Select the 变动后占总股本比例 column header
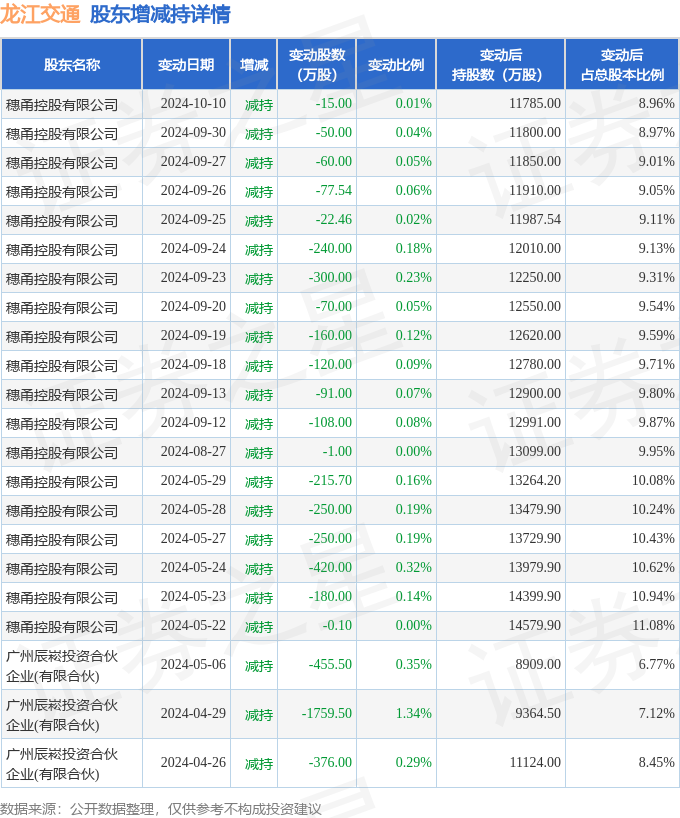 pos(622,65)
